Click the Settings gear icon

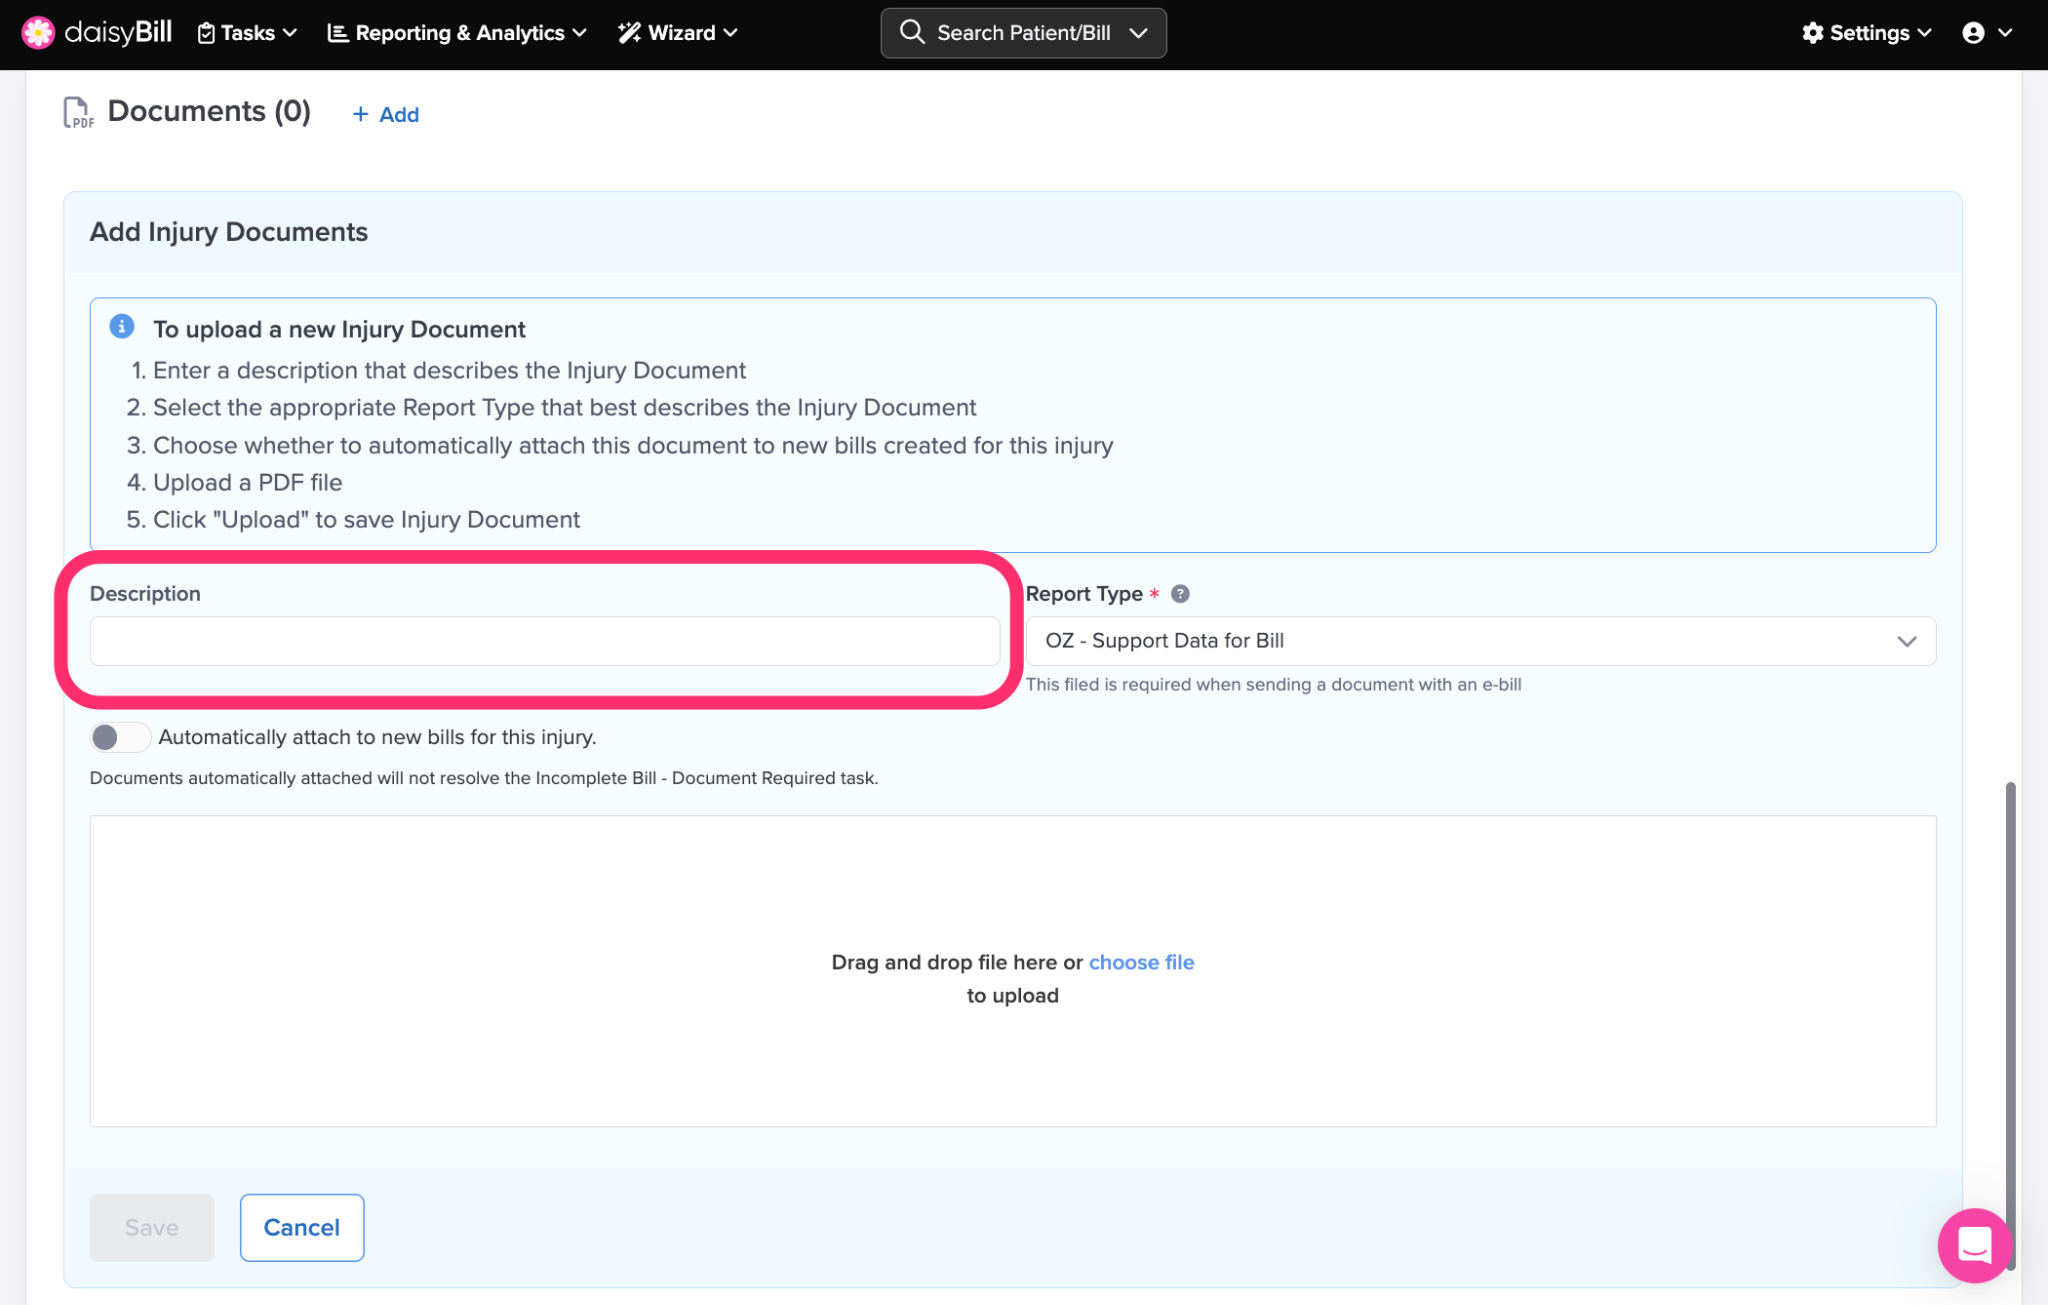[1812, 33]
